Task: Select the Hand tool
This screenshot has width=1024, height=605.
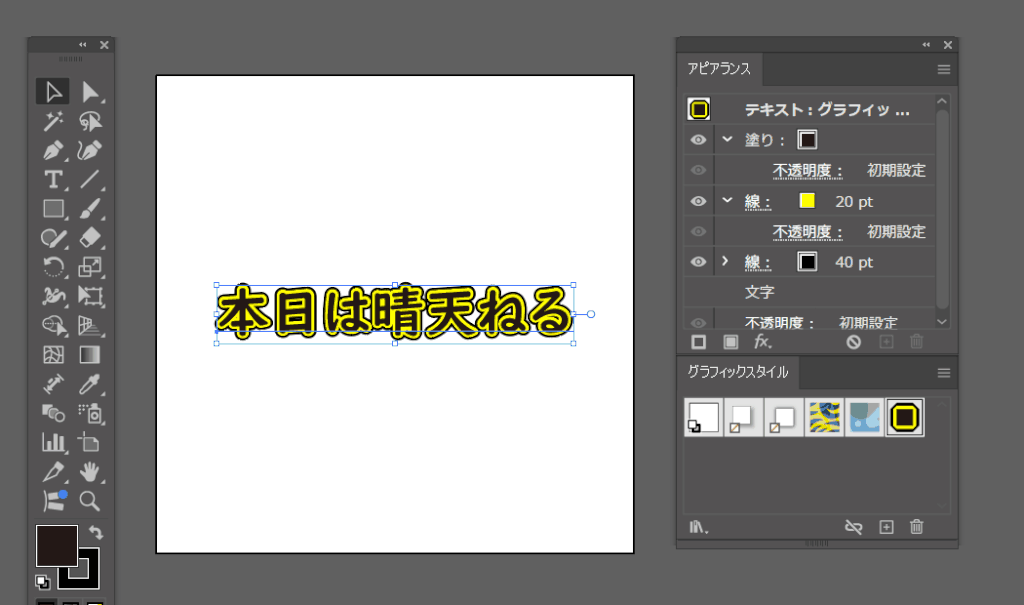Action: coord(91,471)
